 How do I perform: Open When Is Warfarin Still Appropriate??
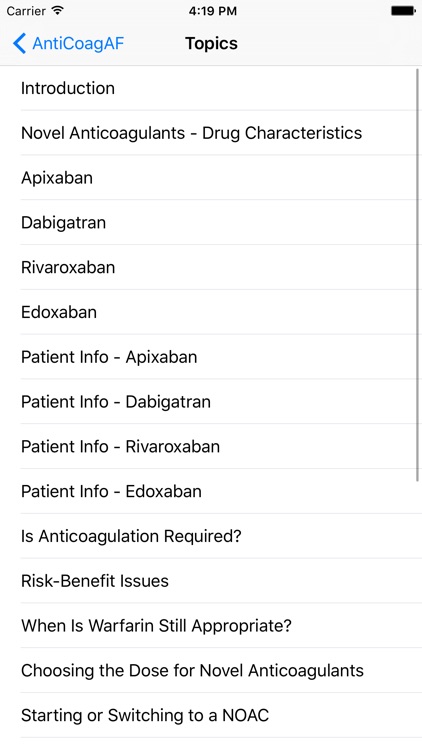[x=211, y=626]
